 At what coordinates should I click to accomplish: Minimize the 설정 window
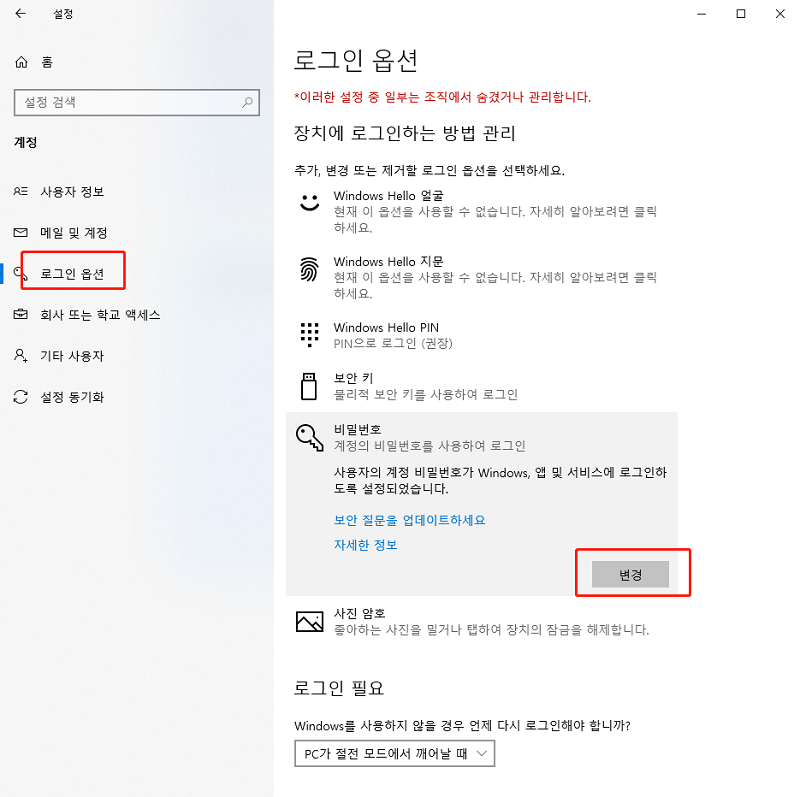[702, 14]
